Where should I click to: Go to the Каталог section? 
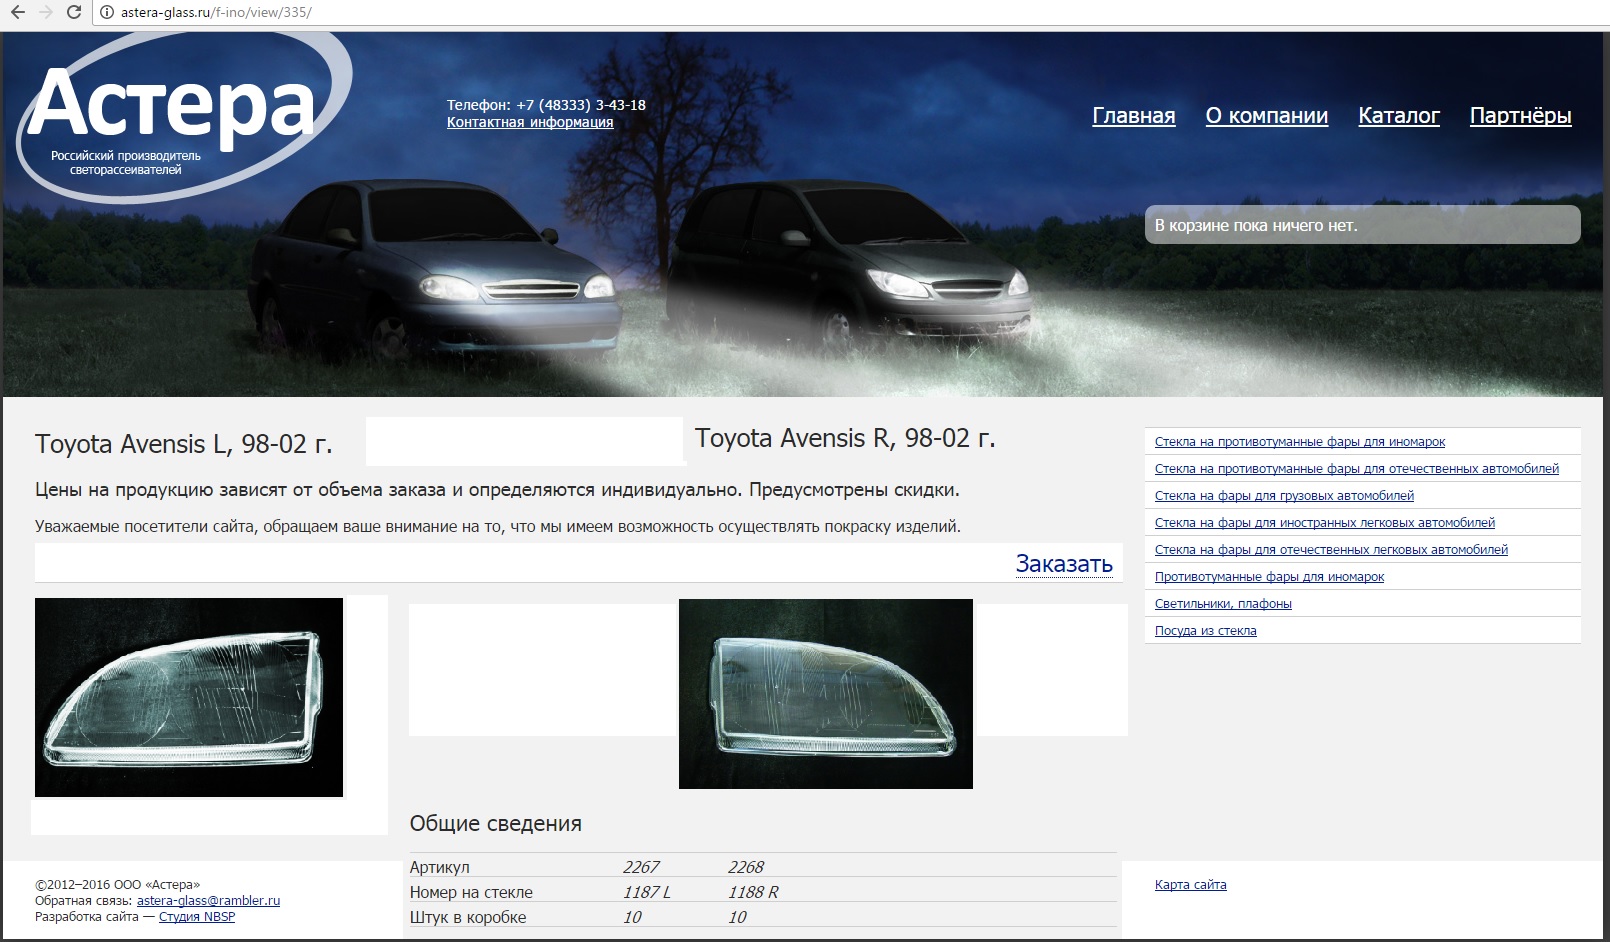(1398, 116)
